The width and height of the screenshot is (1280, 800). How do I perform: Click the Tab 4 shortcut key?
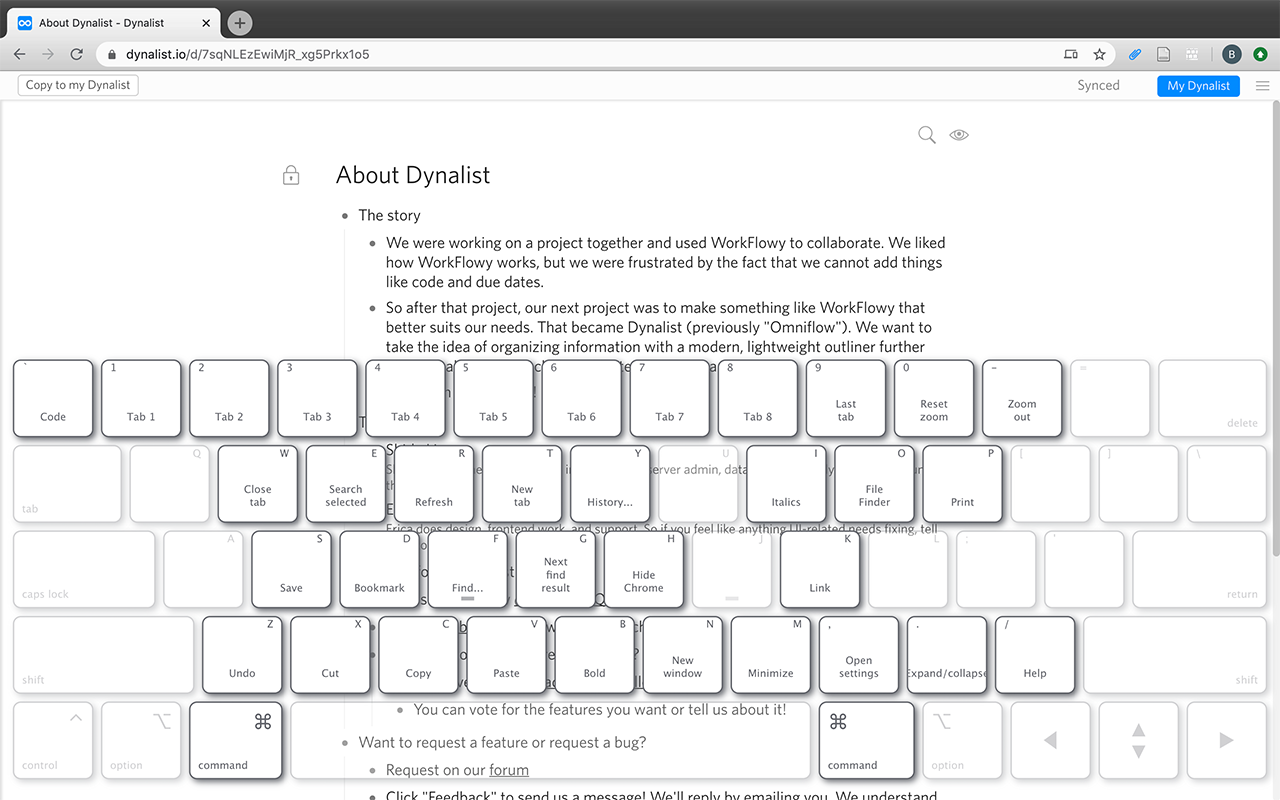[x=405, y=398]
